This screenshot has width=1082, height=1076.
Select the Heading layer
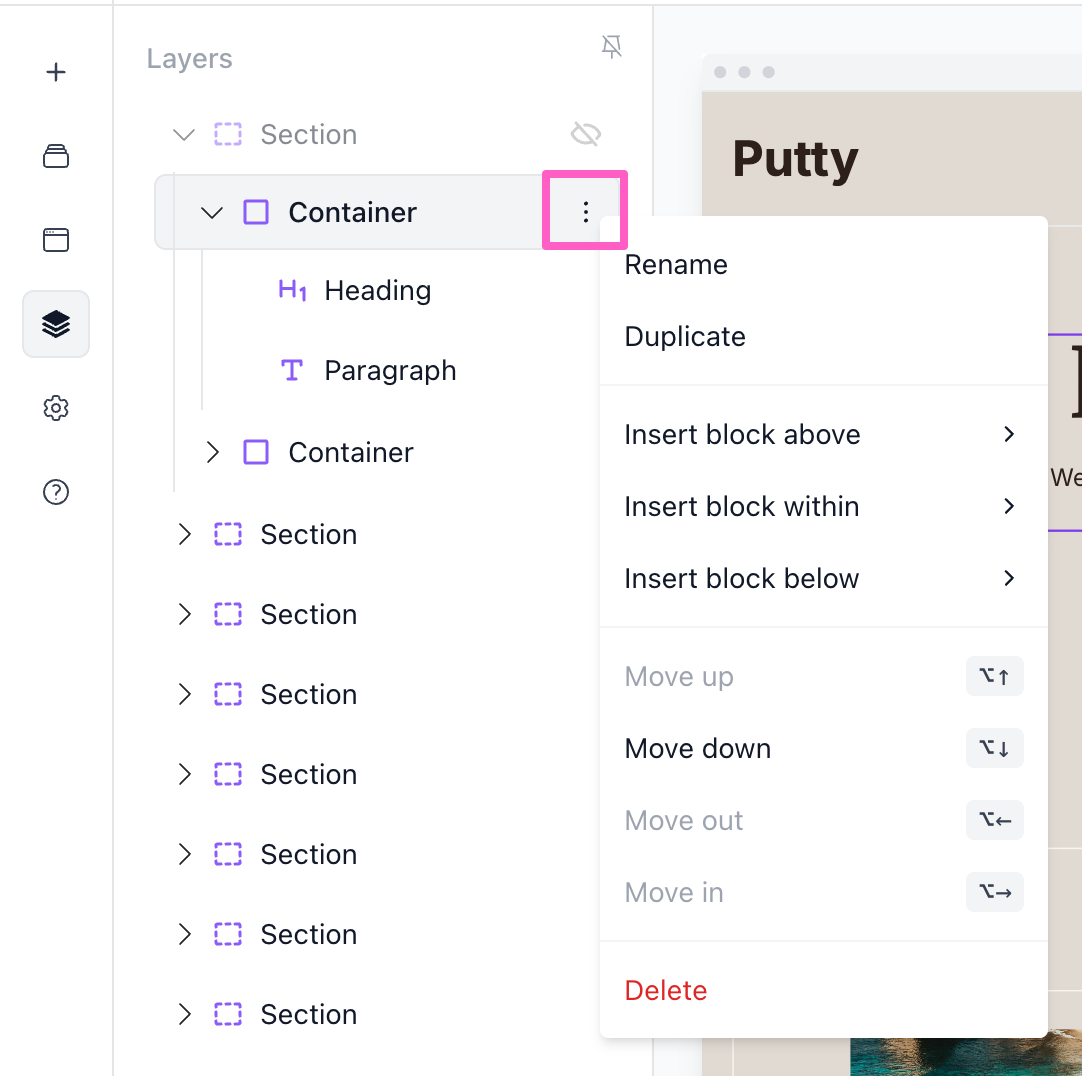[377, 291]
